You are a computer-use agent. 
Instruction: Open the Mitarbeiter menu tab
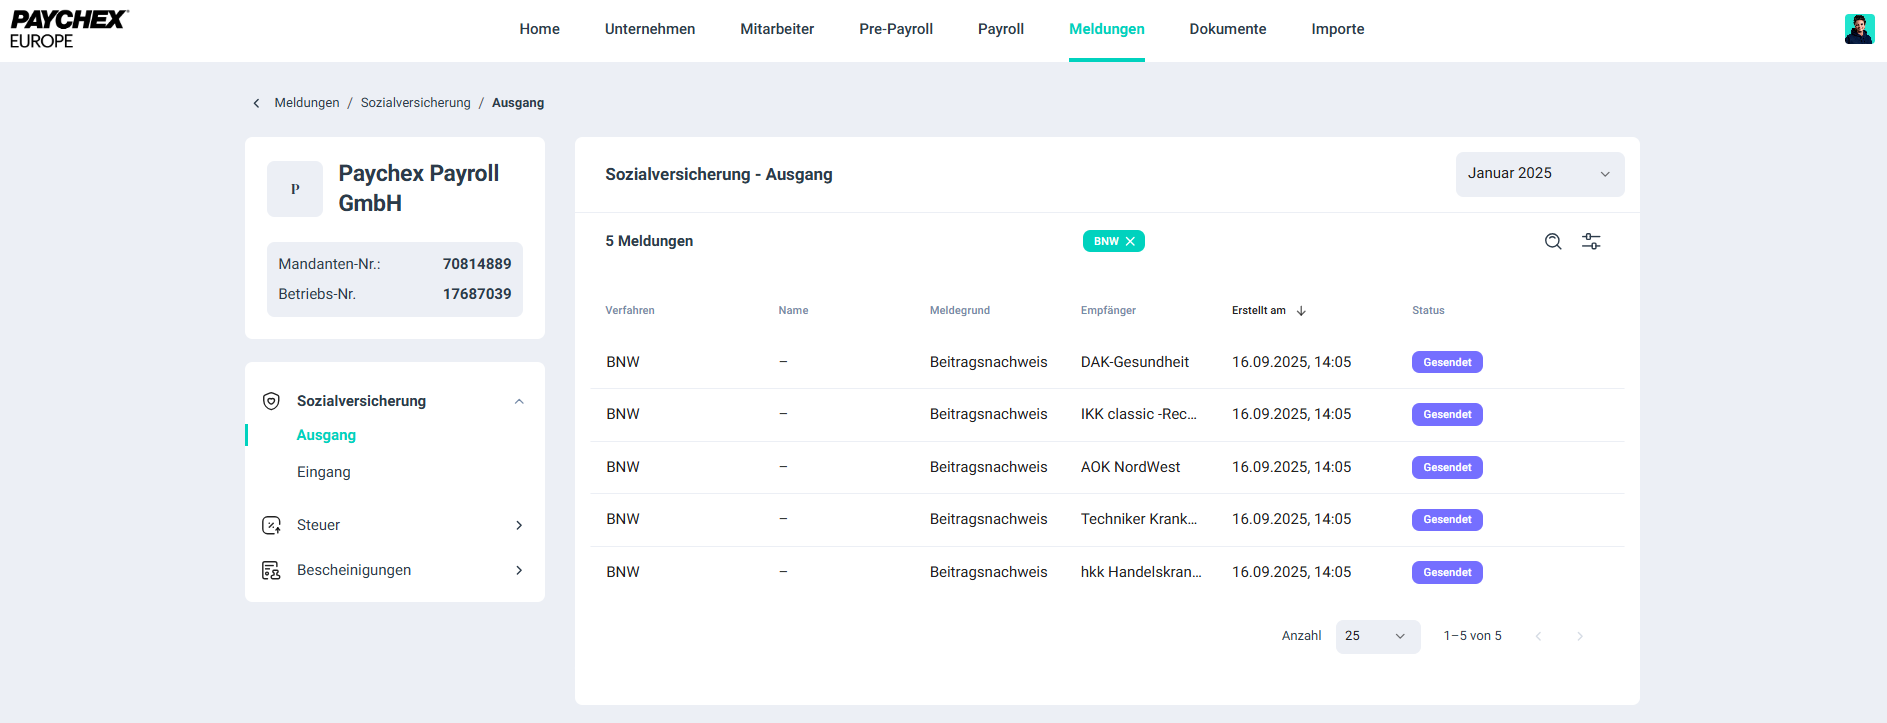pyautogui.click(x=777, y=29)
